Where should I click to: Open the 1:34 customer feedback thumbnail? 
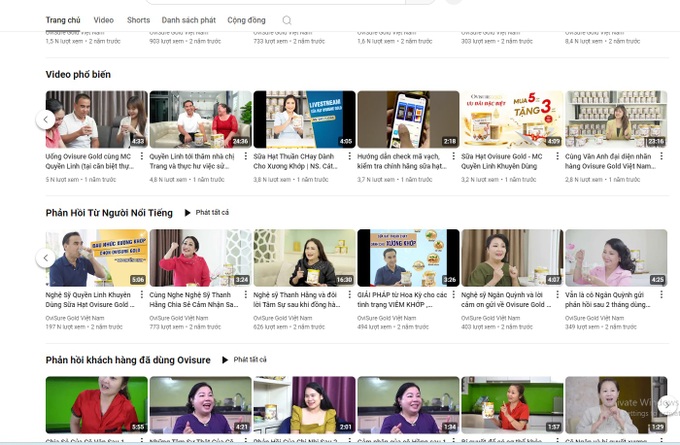coord(408,405)
